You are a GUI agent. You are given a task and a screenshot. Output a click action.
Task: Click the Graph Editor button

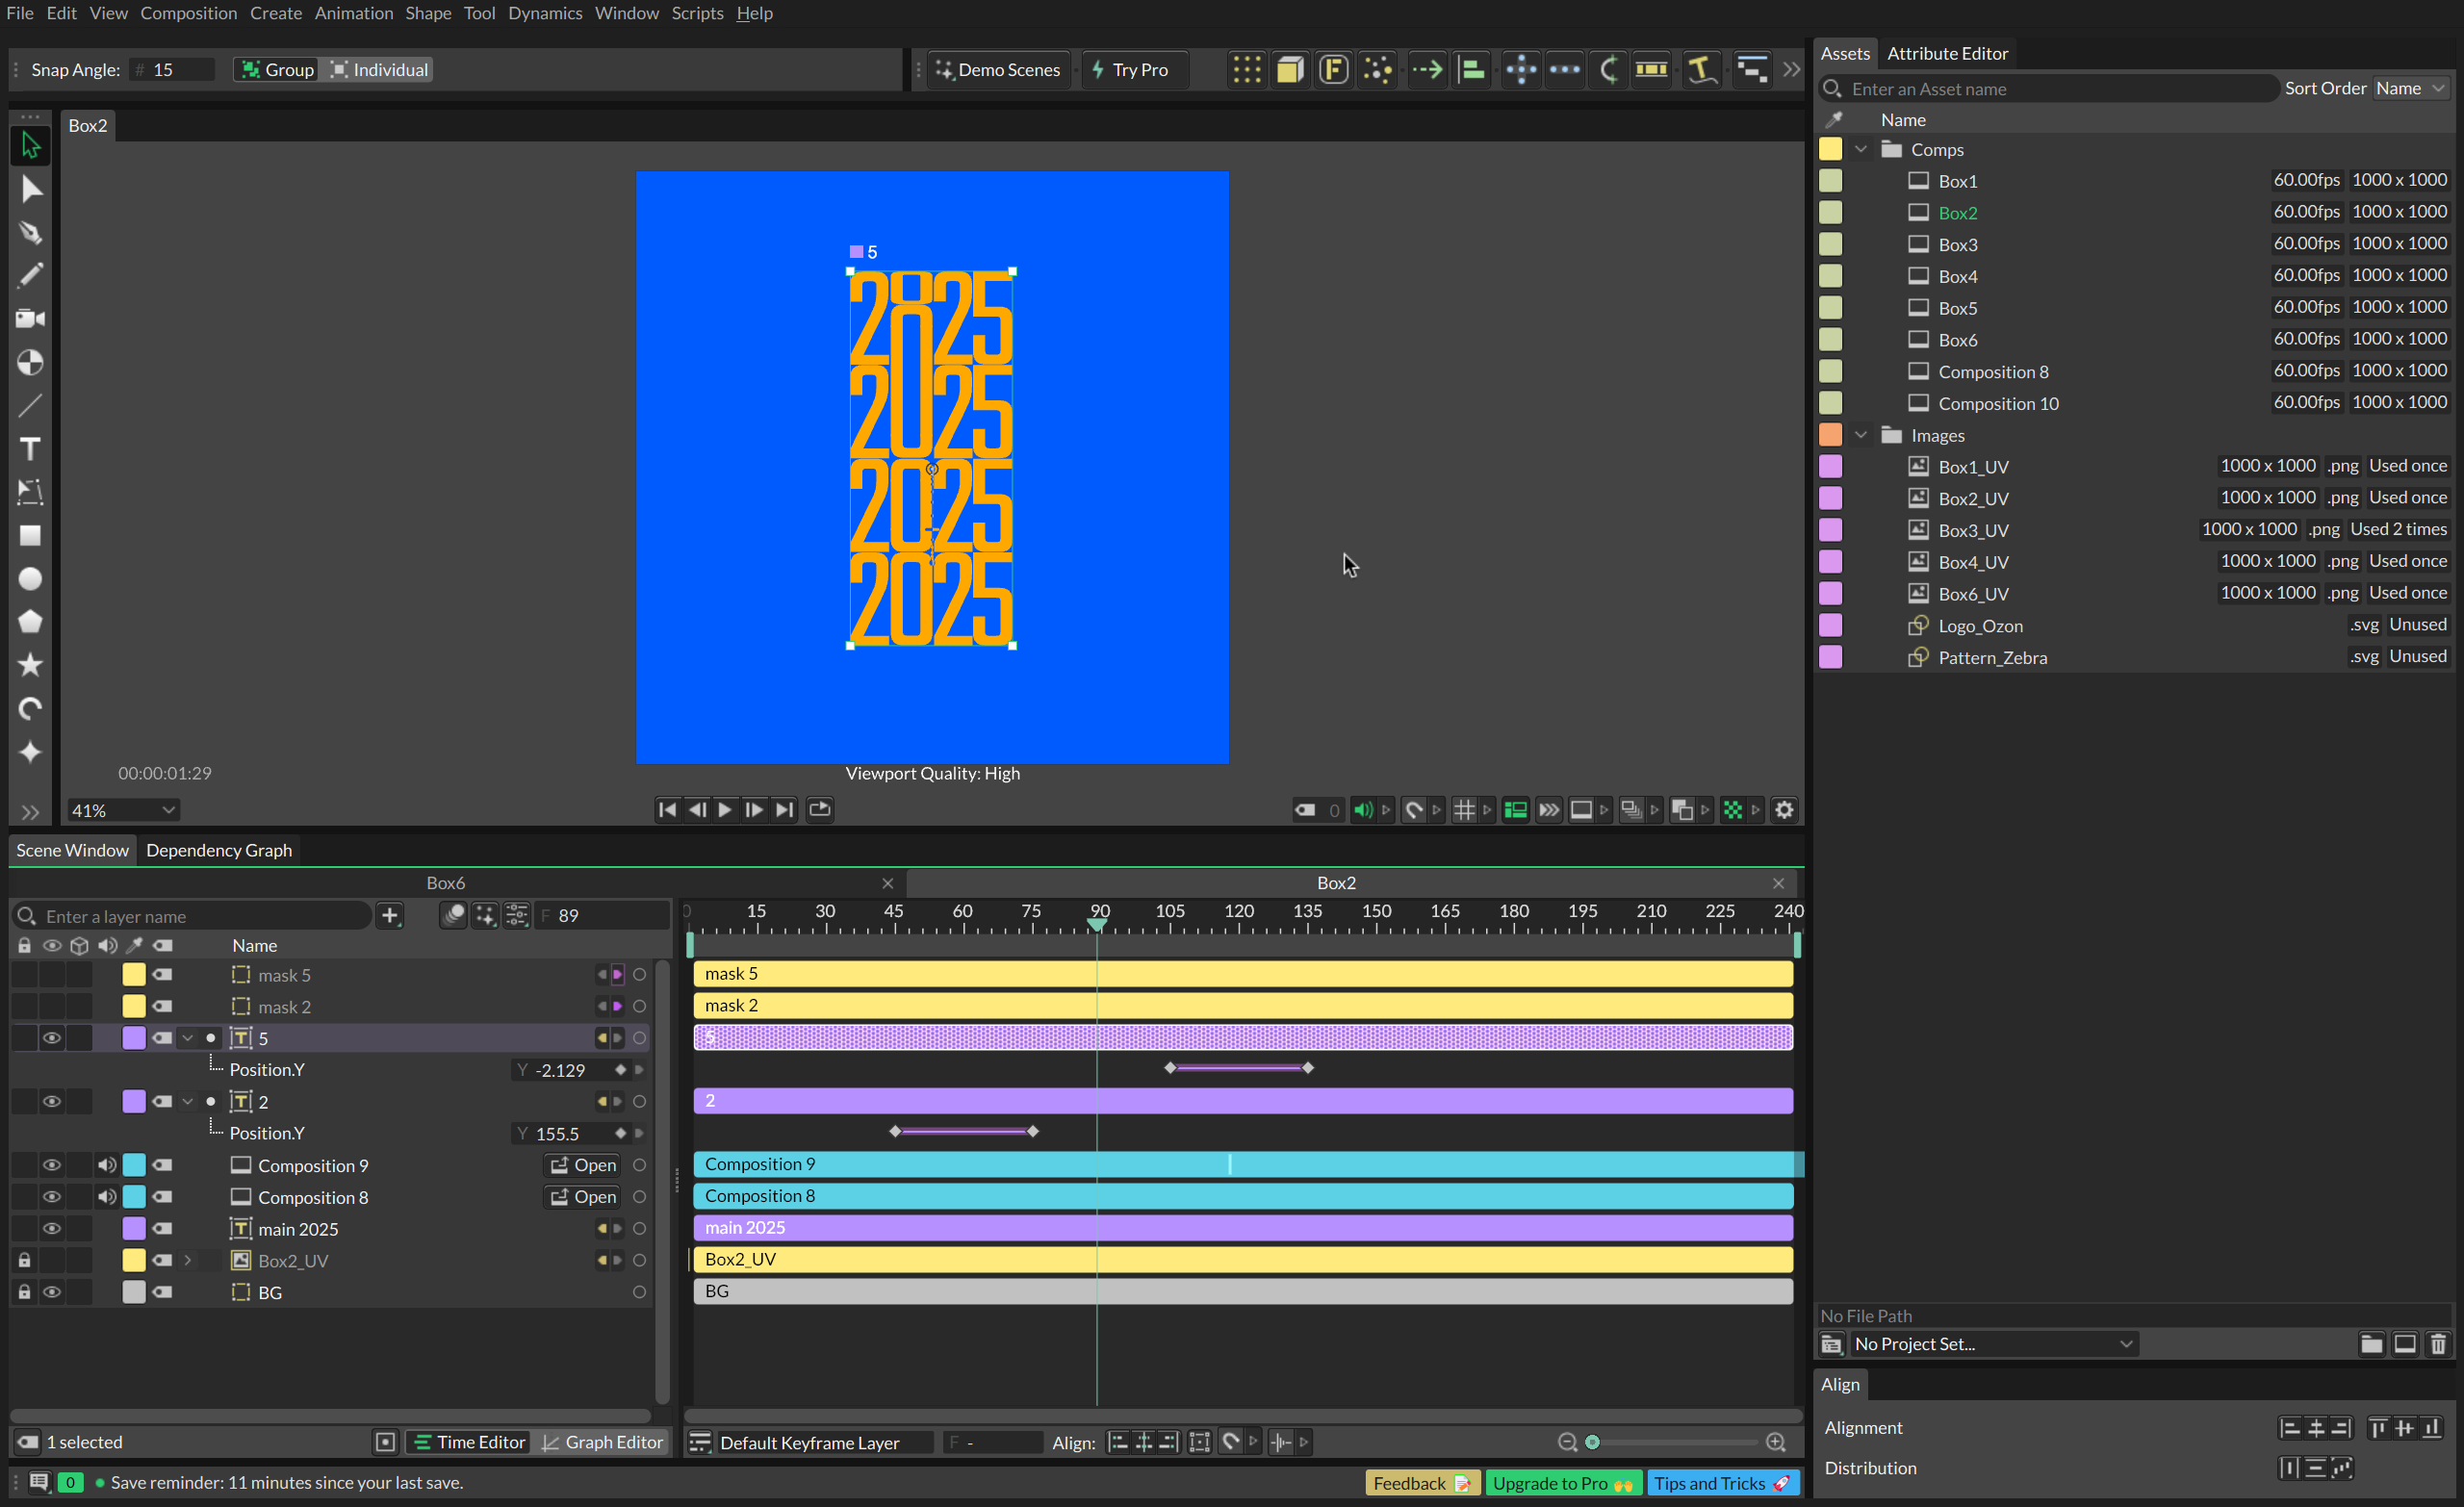pos(602,1442)
